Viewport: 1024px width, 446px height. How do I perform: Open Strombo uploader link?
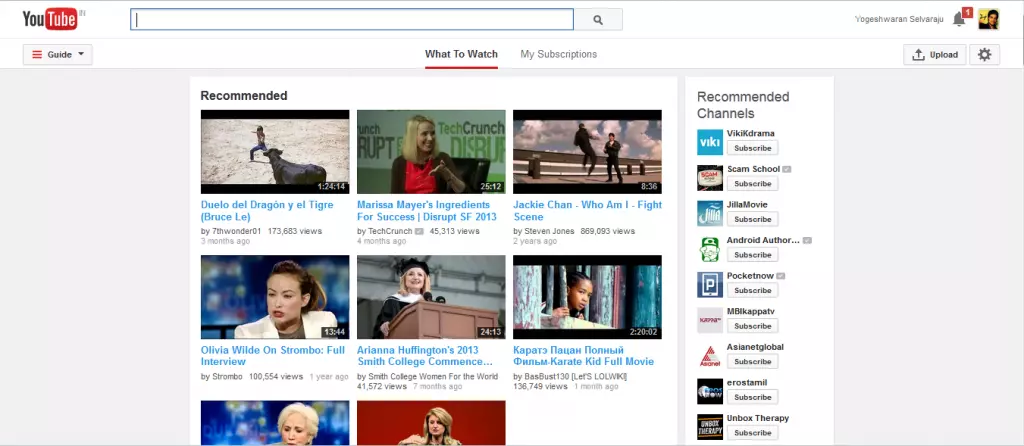click(x=227, y=377)
